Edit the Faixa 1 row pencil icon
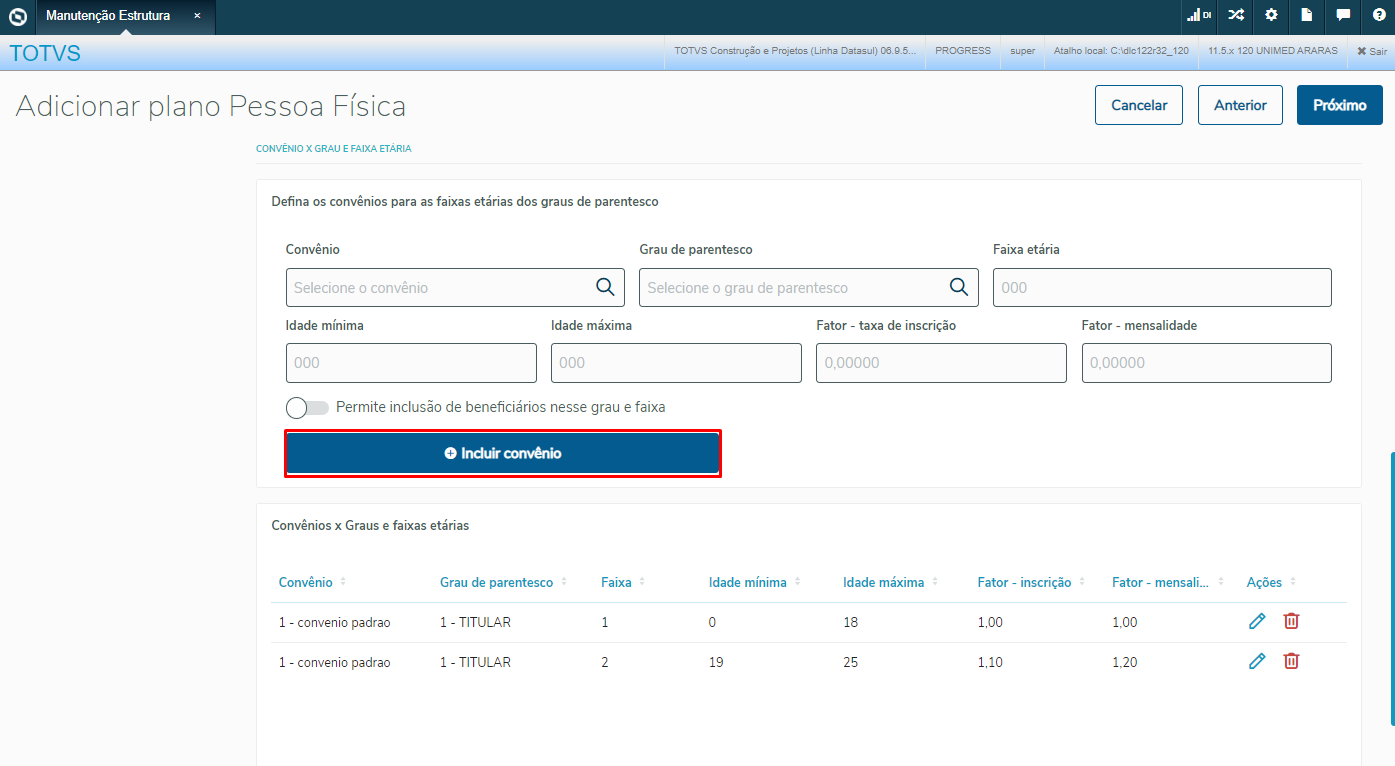Viewport: 1395px width, 766px height. tap(1257, 621)
